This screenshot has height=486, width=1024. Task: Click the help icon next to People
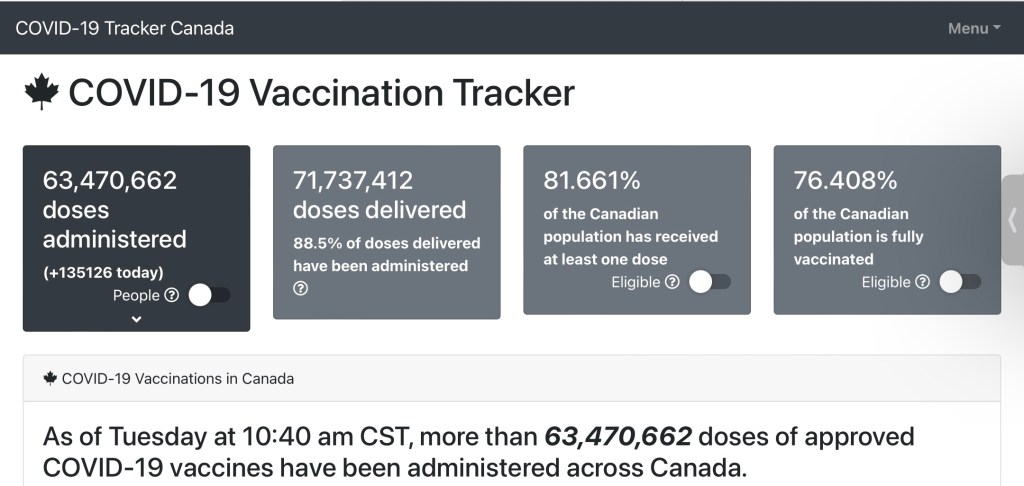pos(171,295)
